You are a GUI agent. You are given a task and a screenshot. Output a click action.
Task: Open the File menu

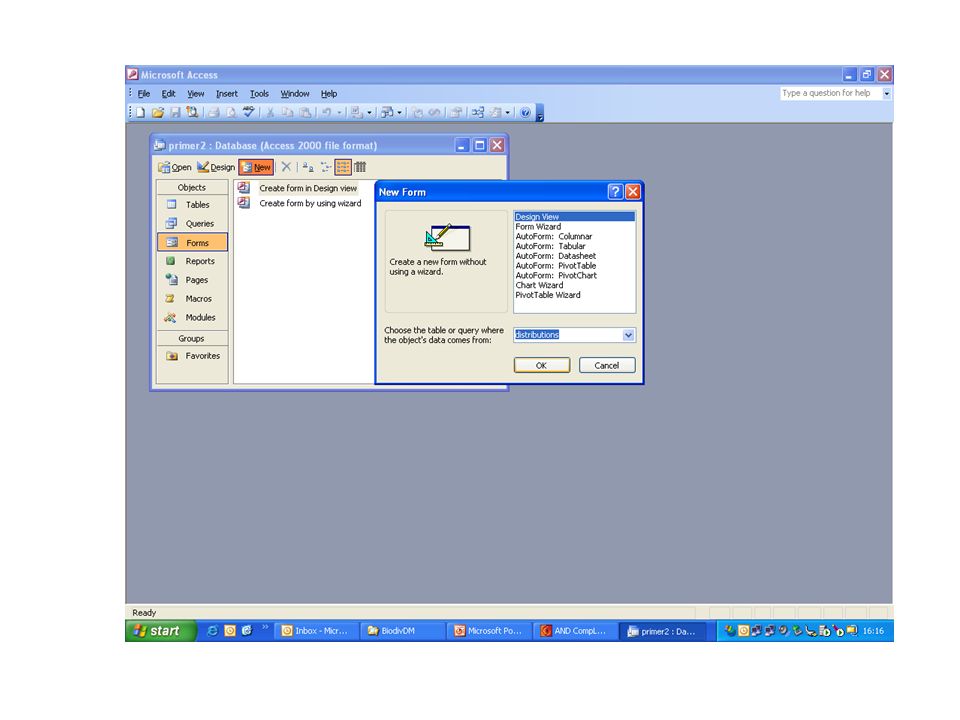pyautogui.click(x=144, y=94)
